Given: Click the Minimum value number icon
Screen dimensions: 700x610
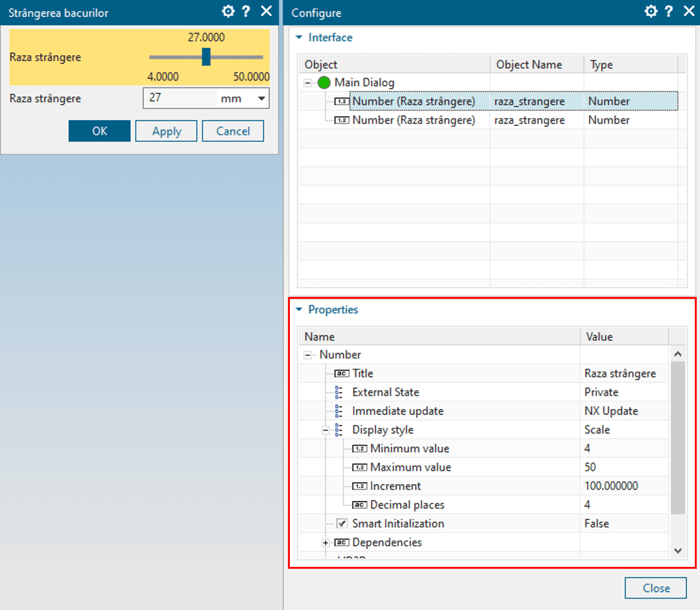Looking at the screenshot, I should 360,448.
